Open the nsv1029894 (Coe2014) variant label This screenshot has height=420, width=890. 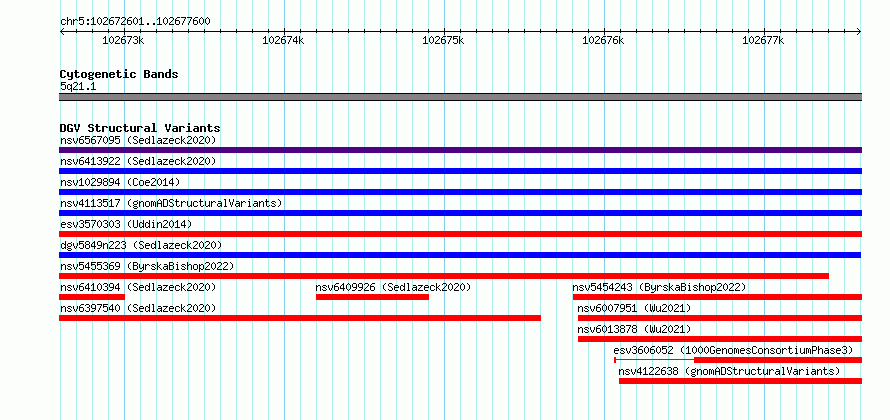coord(120,182)
